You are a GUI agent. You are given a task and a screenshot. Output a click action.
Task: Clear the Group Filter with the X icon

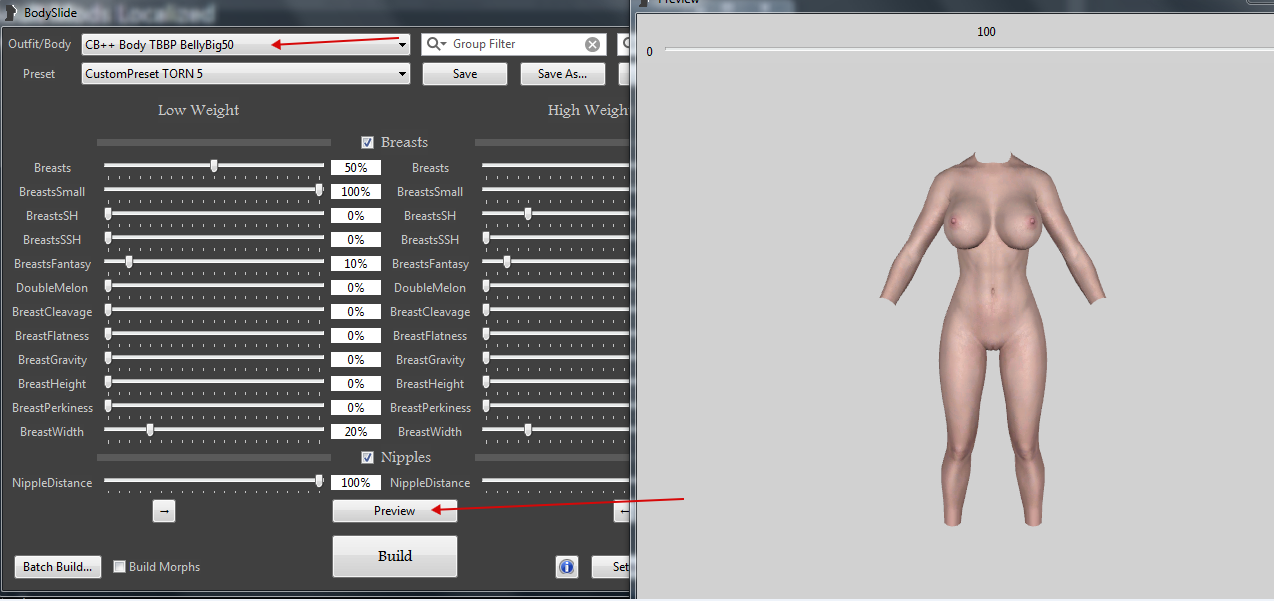pyautogui.click(x=593, y=44)
